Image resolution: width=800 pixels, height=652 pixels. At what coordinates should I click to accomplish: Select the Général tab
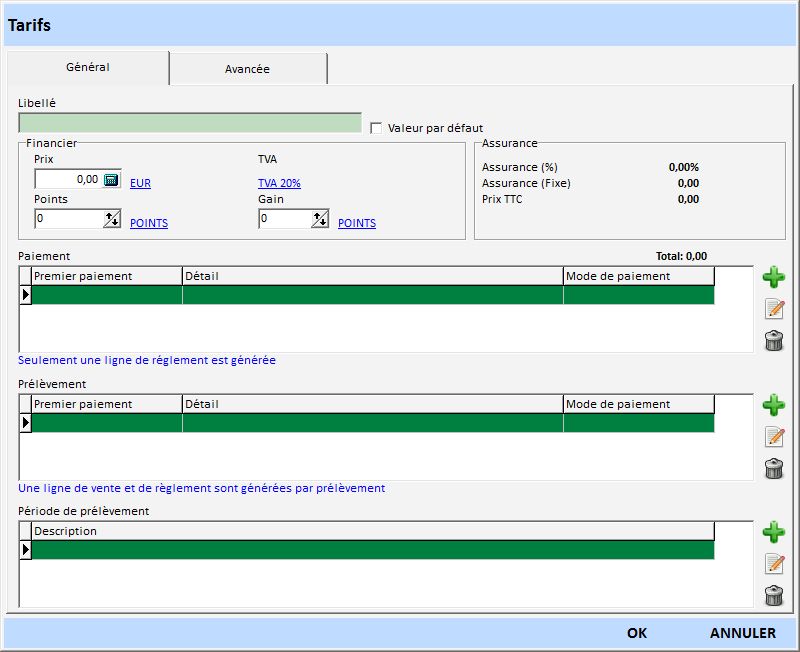(88, 68)
